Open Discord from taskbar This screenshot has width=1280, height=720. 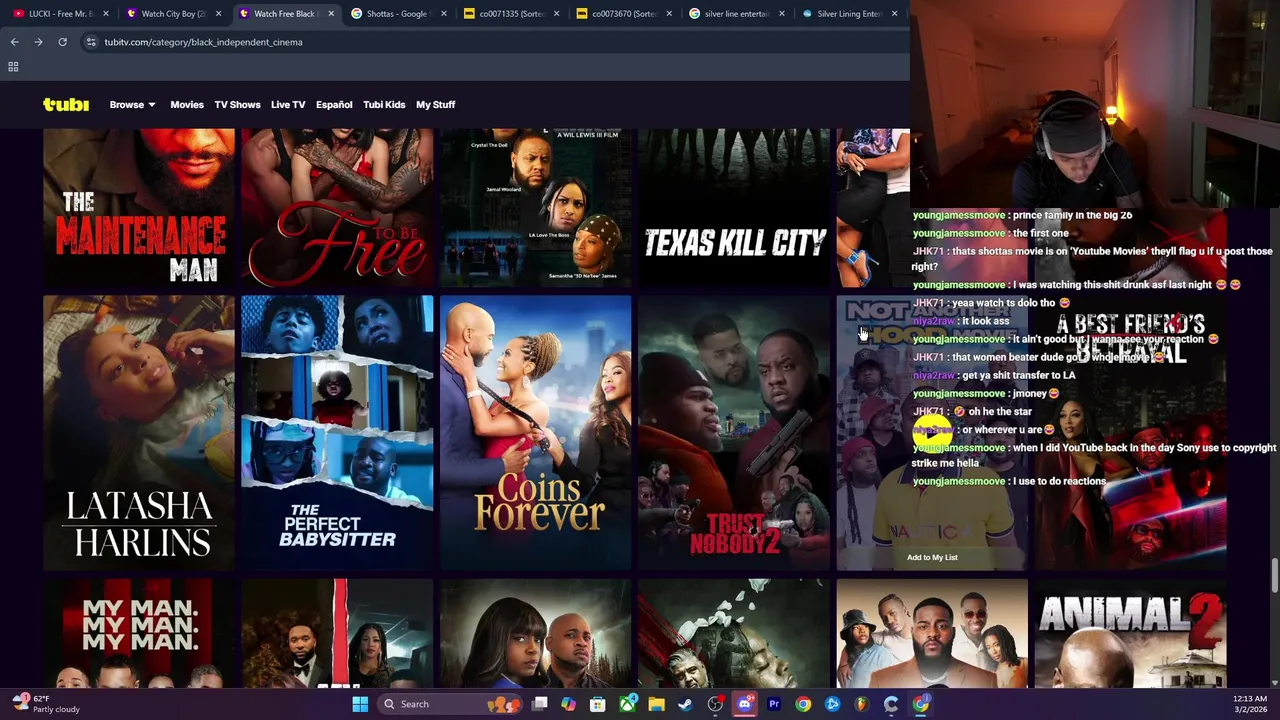tap(744, 704)
